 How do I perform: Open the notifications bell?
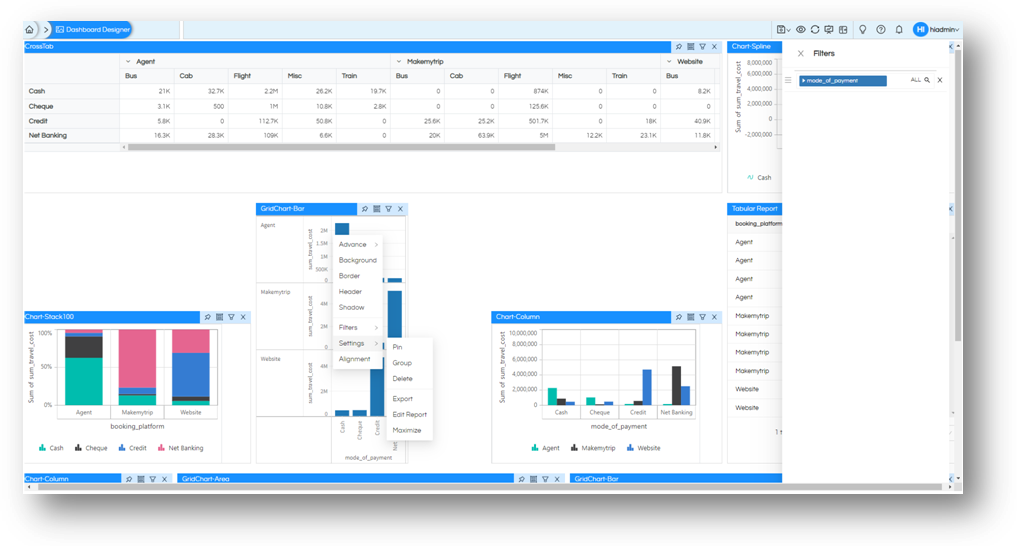coord(899,29)
